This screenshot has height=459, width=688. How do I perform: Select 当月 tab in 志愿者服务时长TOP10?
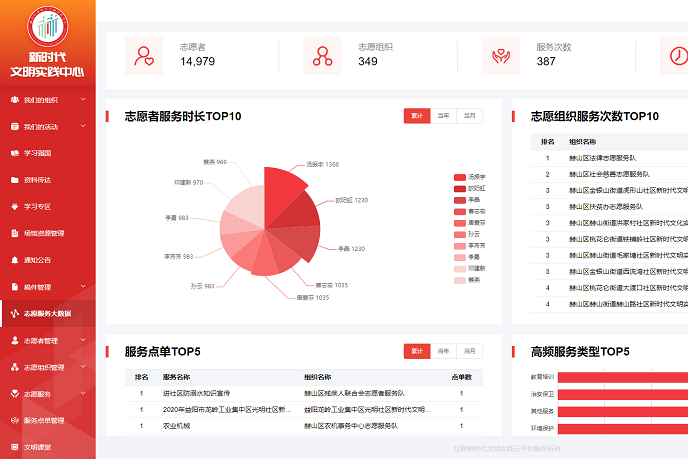(x=469, y=116)
